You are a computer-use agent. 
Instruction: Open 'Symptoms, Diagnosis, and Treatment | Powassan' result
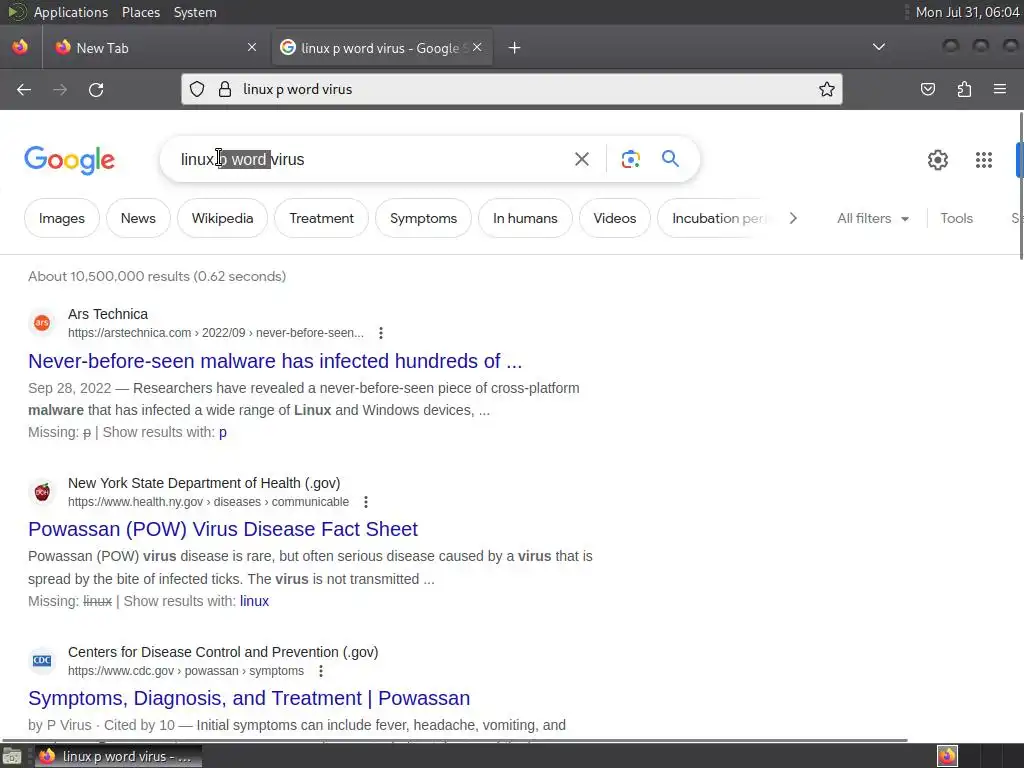pos(249,698)
